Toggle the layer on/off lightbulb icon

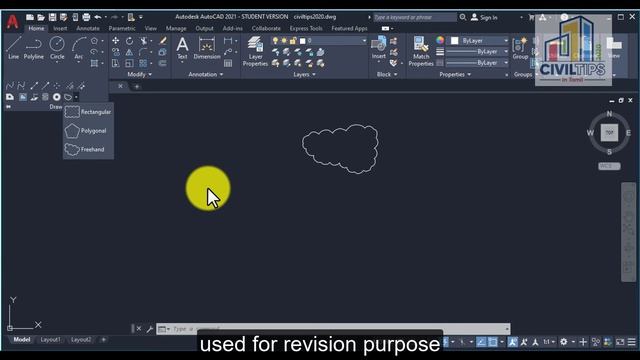275,41
